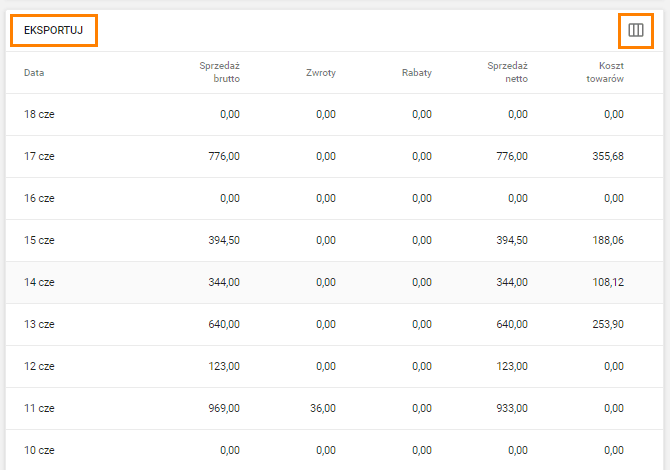Click the Koszt towarów column header
The width and height of the screenshot is (670, 470).
(x=605, y=72)
